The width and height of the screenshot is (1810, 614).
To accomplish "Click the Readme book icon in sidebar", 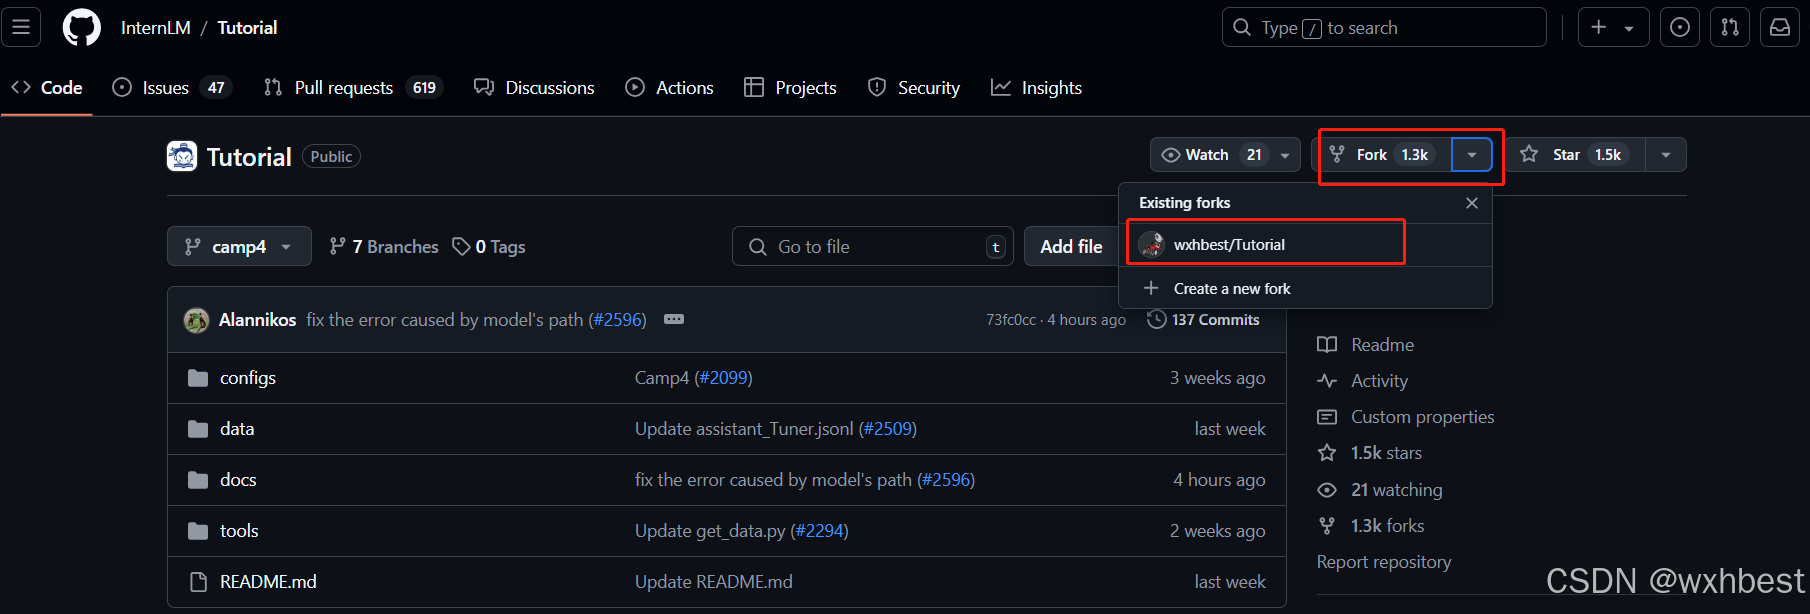I will (1327, 345).
